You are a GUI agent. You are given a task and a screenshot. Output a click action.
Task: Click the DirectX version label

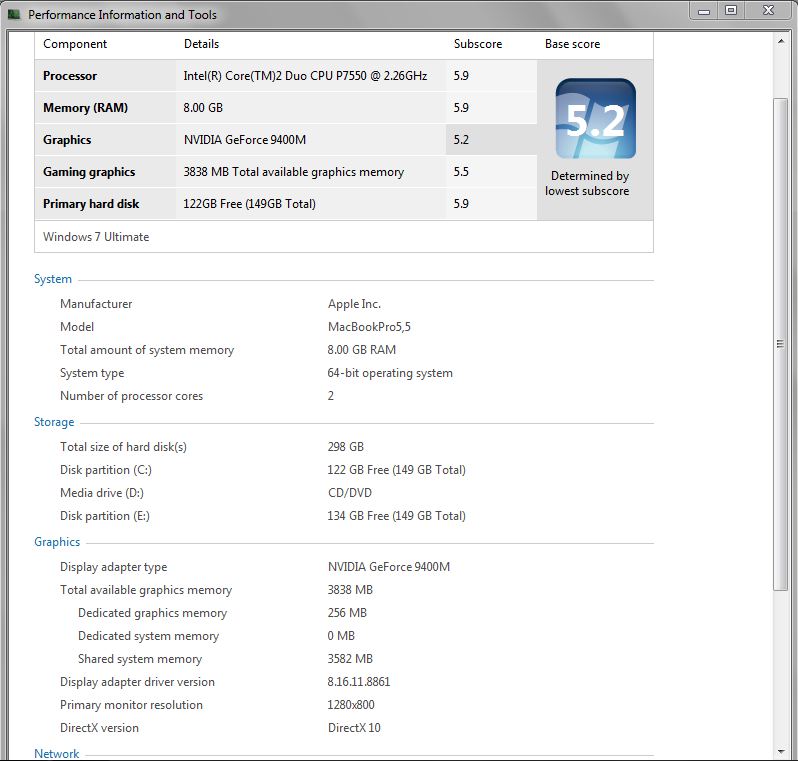coord(99,728)
